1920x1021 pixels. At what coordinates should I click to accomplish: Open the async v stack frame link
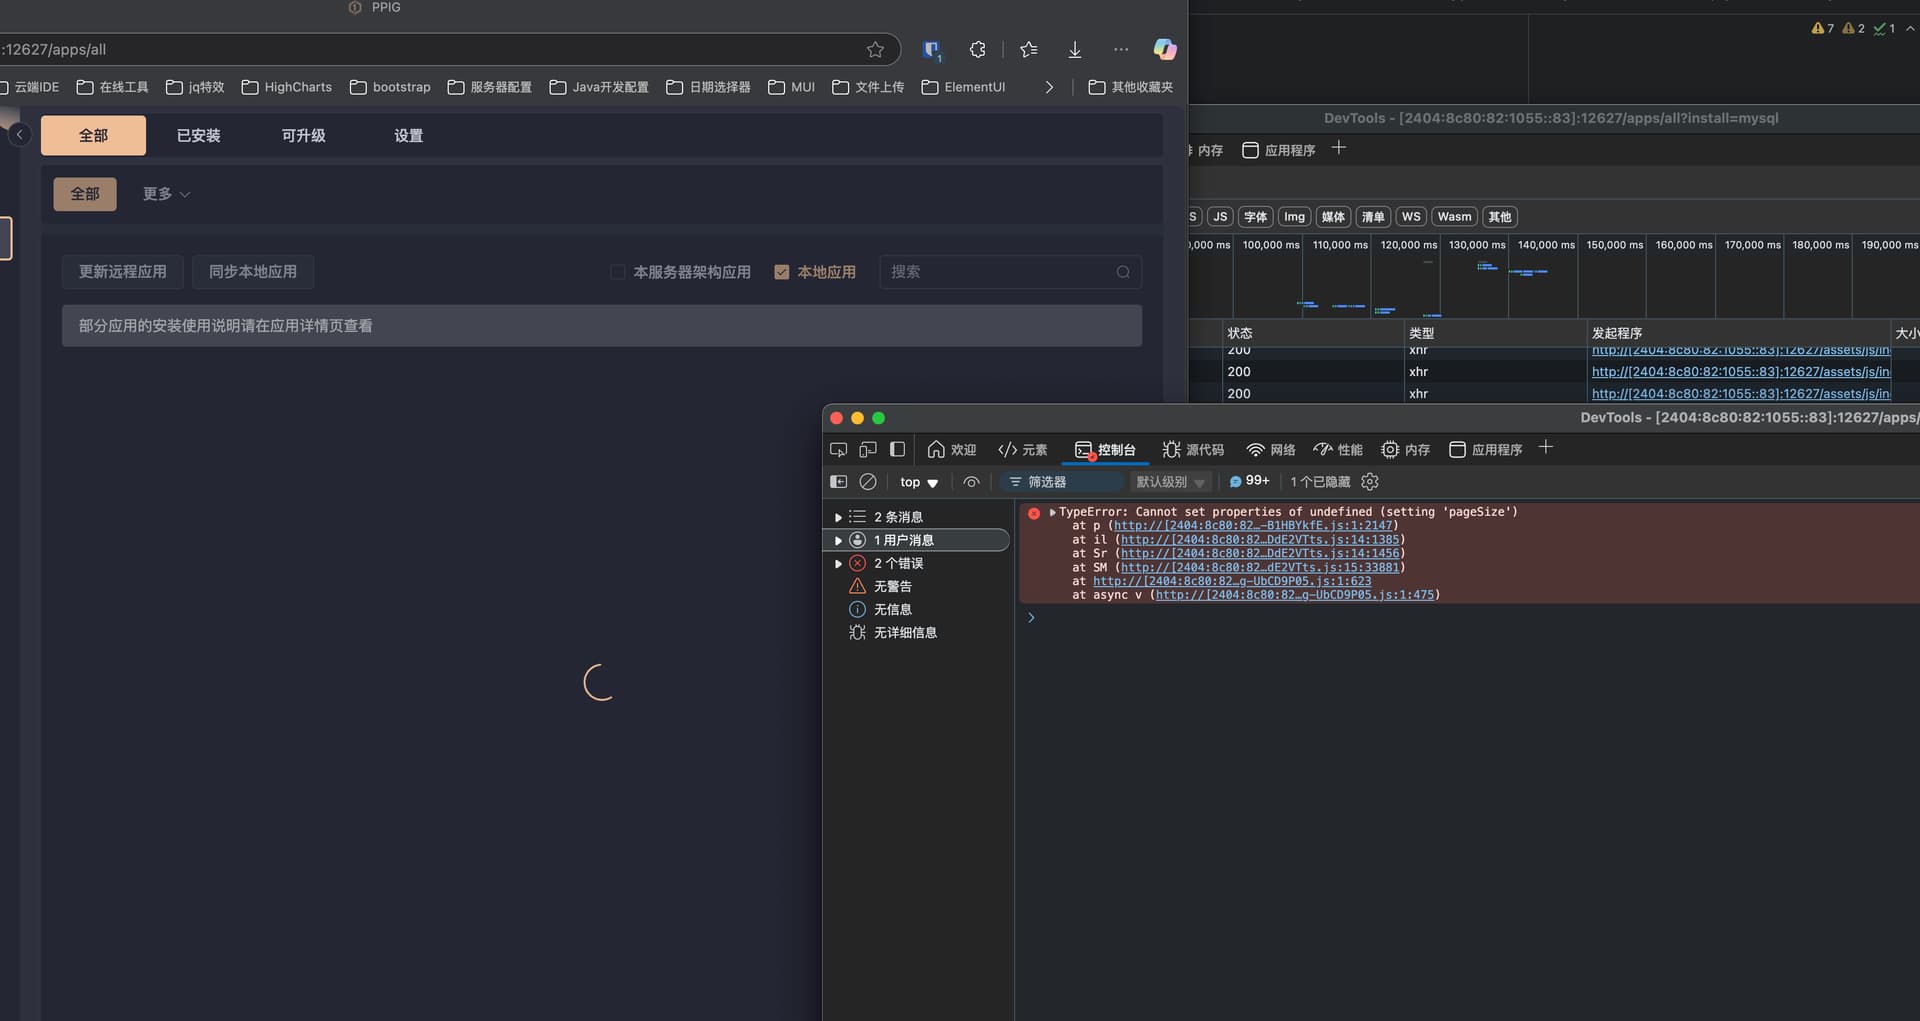pyautogui.click(x=1295, y=595)
